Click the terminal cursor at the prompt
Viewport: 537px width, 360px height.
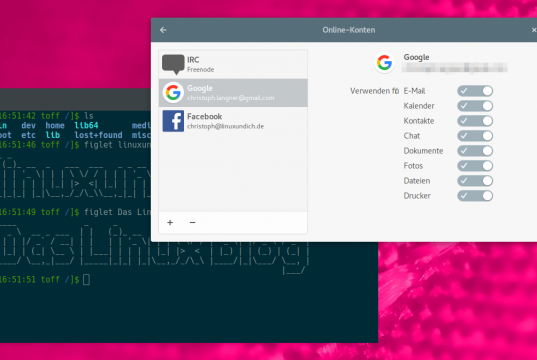click(x=86, y=280)
